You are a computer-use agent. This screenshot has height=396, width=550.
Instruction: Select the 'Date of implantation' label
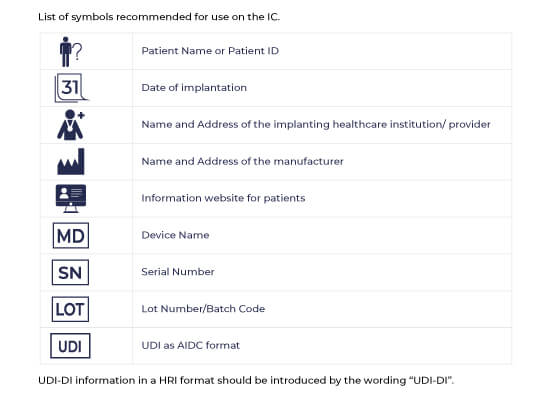coord(194,88)
